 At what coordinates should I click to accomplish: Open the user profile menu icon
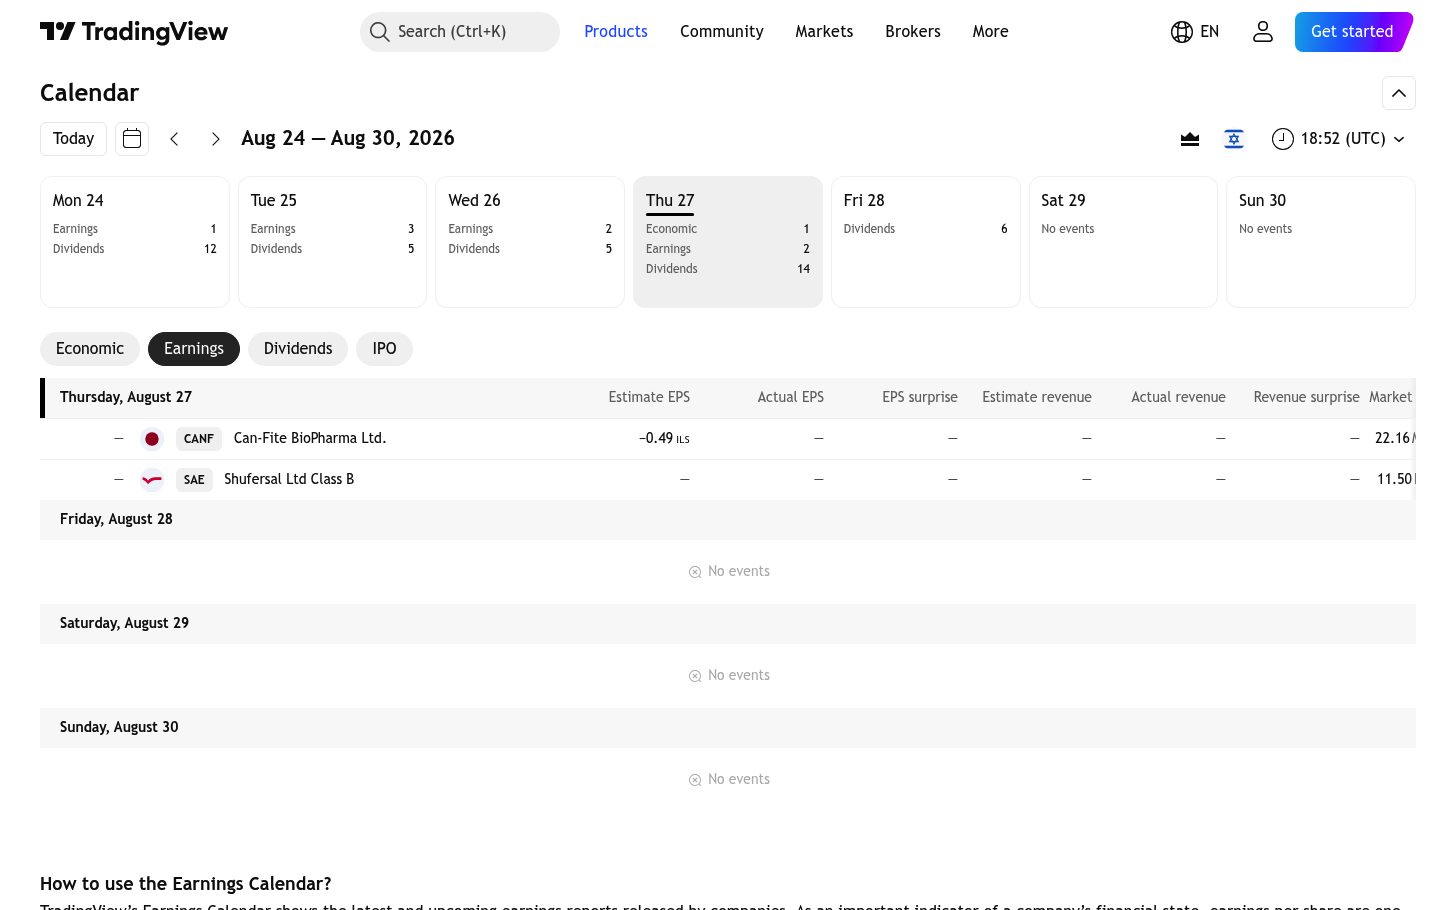tap(1263, 32)
